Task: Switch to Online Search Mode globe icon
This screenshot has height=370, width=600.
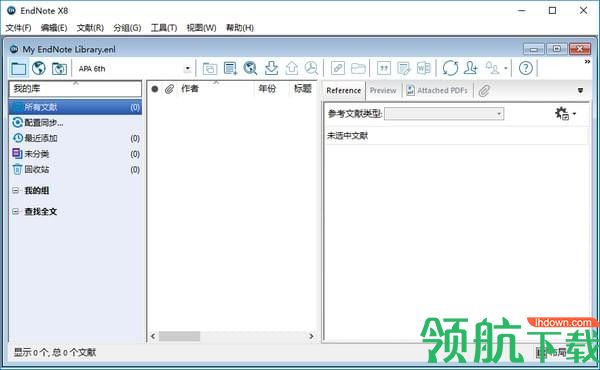Action: click(39, 68)
